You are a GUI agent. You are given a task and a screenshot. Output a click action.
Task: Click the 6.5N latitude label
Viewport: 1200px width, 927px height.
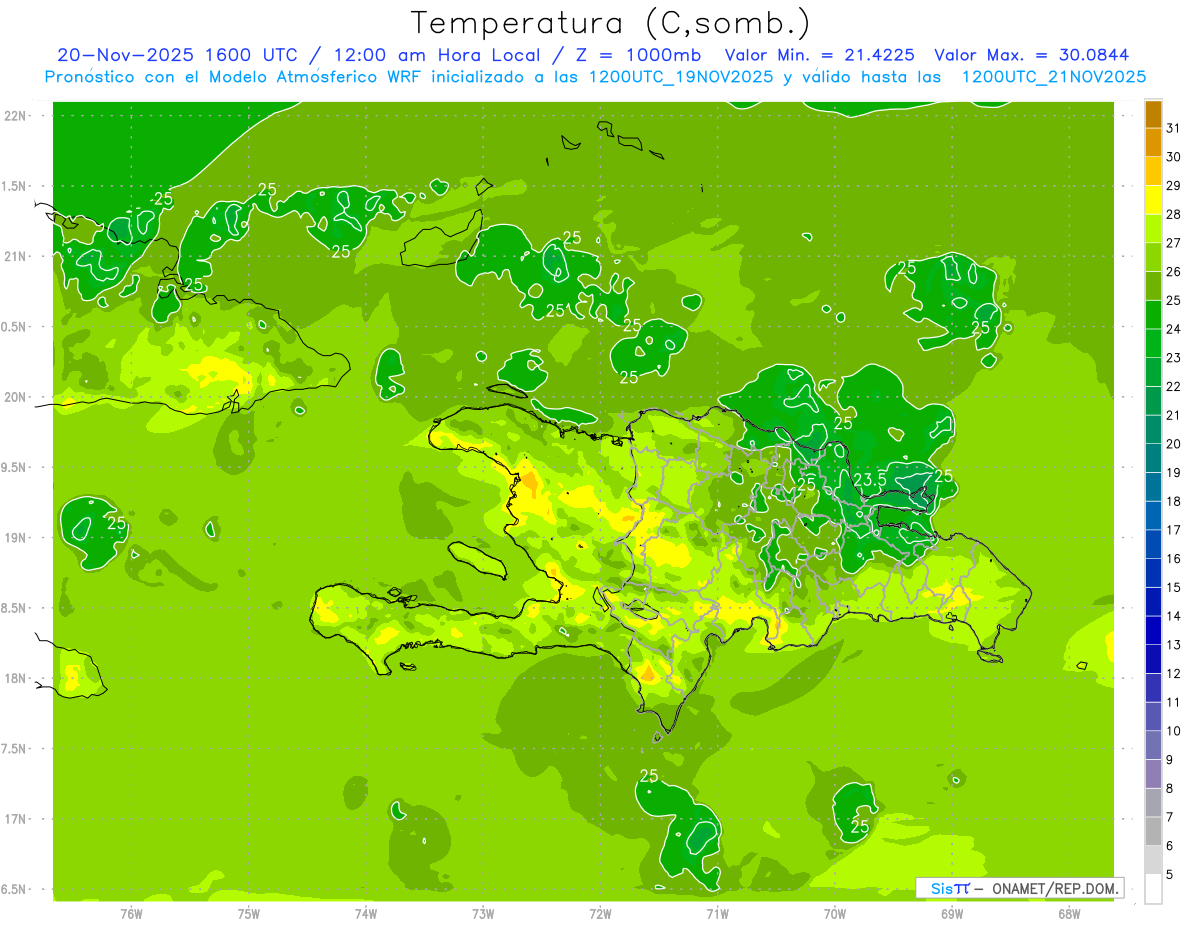click(x=15, y=890)
